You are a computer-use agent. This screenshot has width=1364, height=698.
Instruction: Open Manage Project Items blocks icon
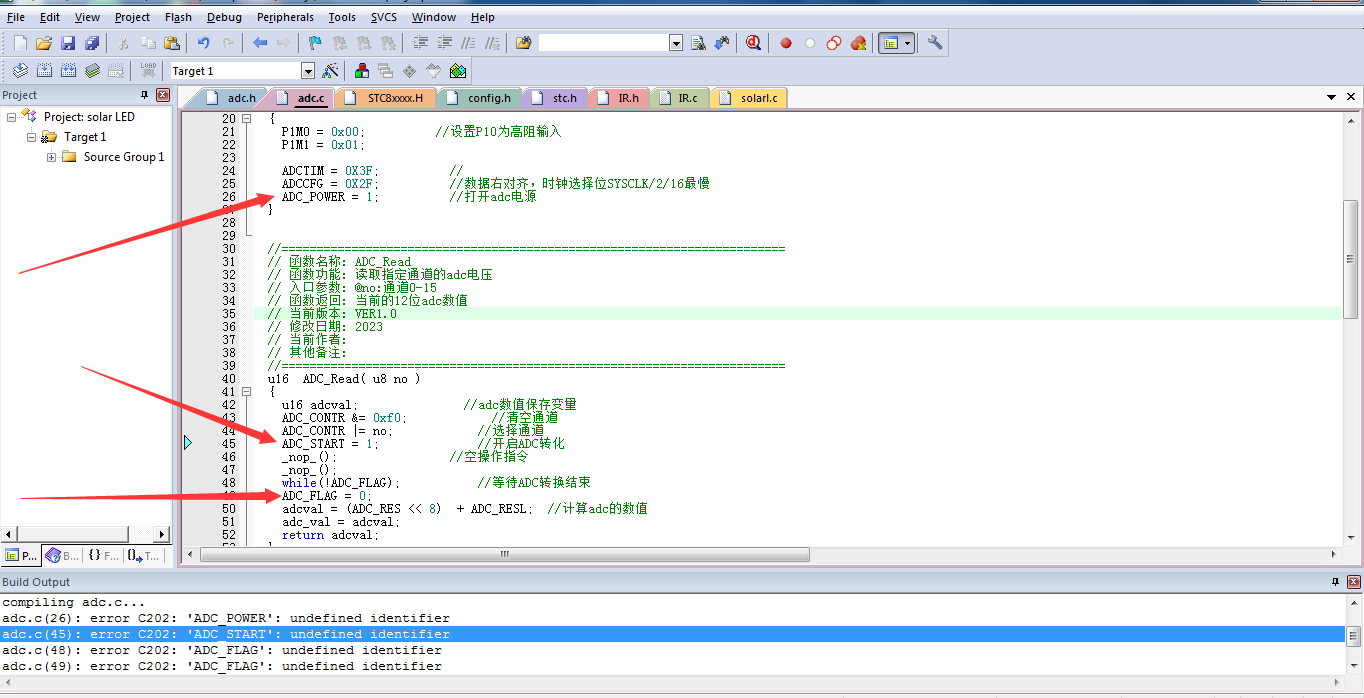tap(362, 71)
